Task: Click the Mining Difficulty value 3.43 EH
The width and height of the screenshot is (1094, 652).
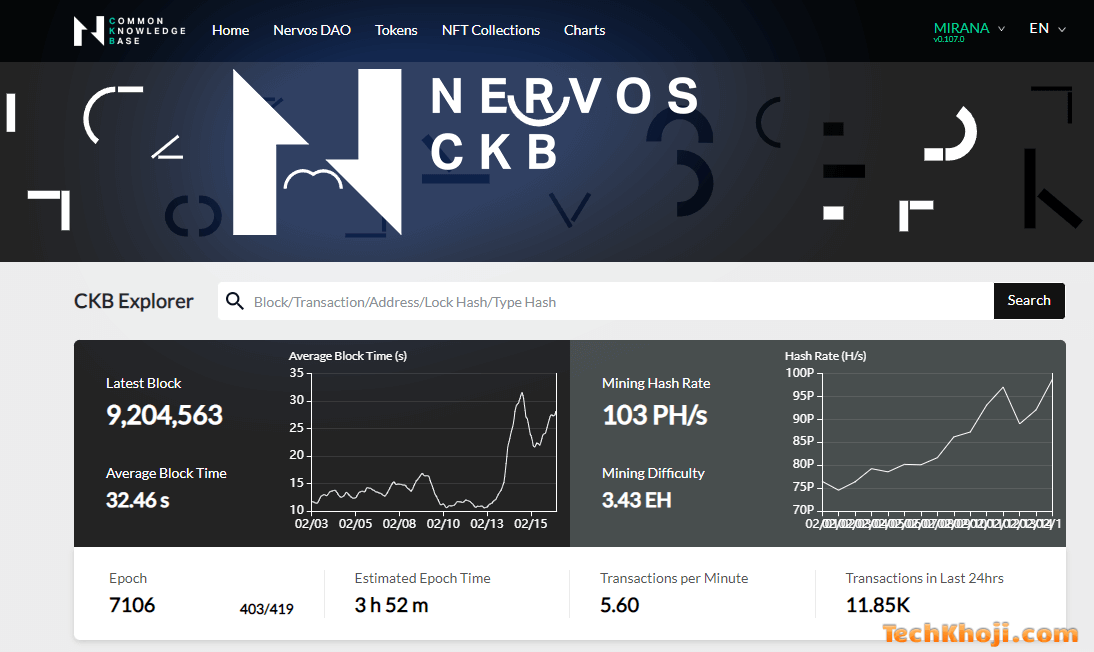Action: click(636, 500)
